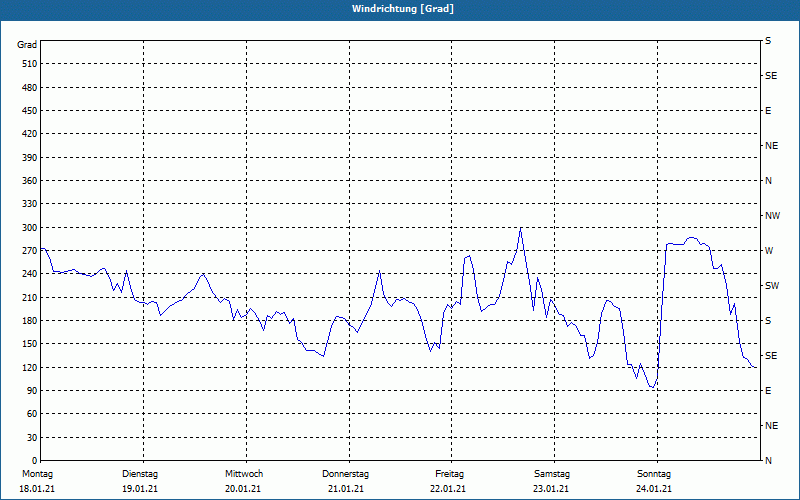
Task: Select the N compass label at the 0 baseline
Action: [x=768, y=461]
